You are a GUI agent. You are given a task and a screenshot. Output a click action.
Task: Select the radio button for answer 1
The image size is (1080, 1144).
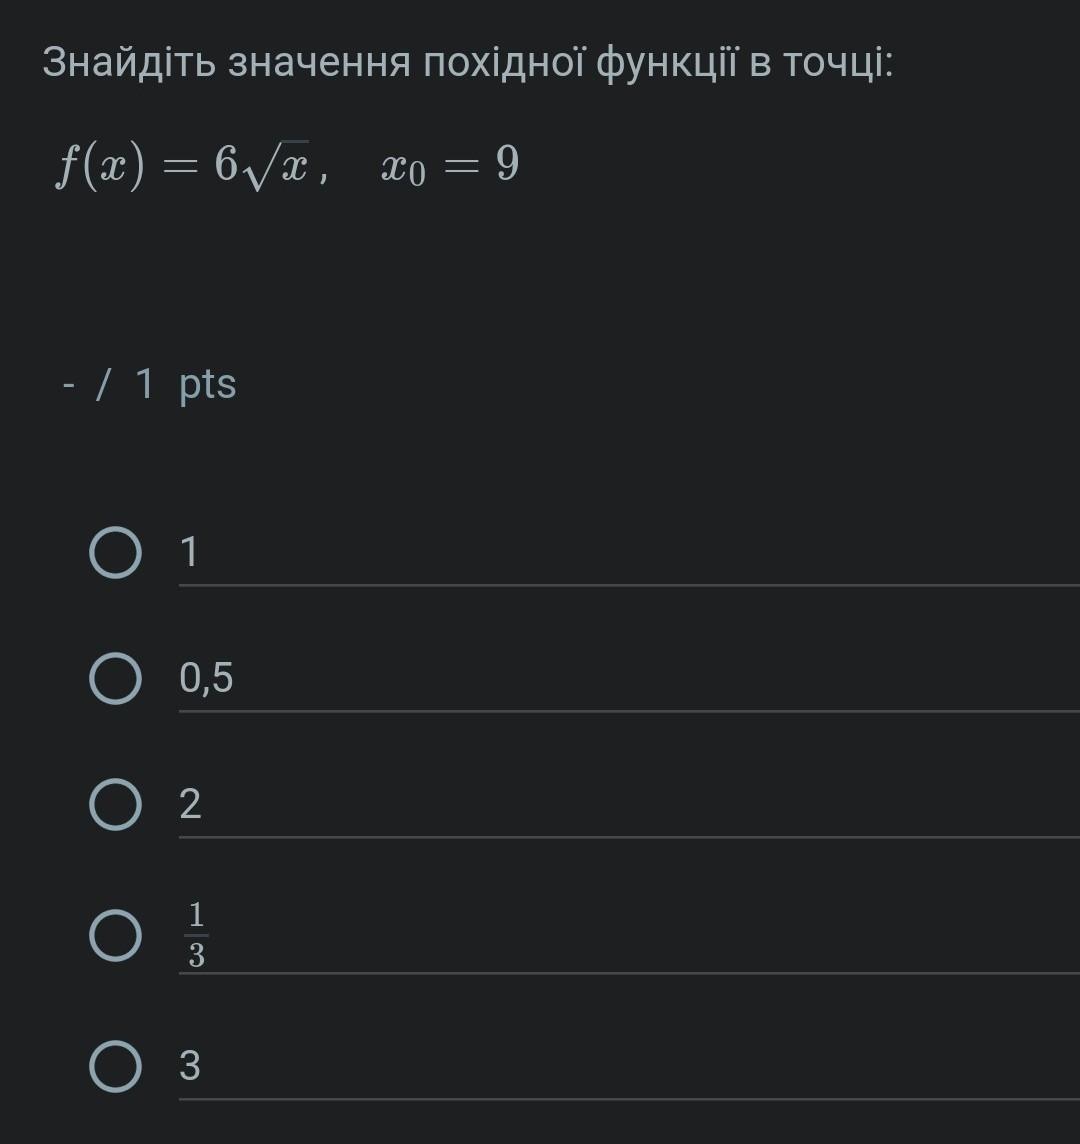pyautogui.click(x=115, y=553)
